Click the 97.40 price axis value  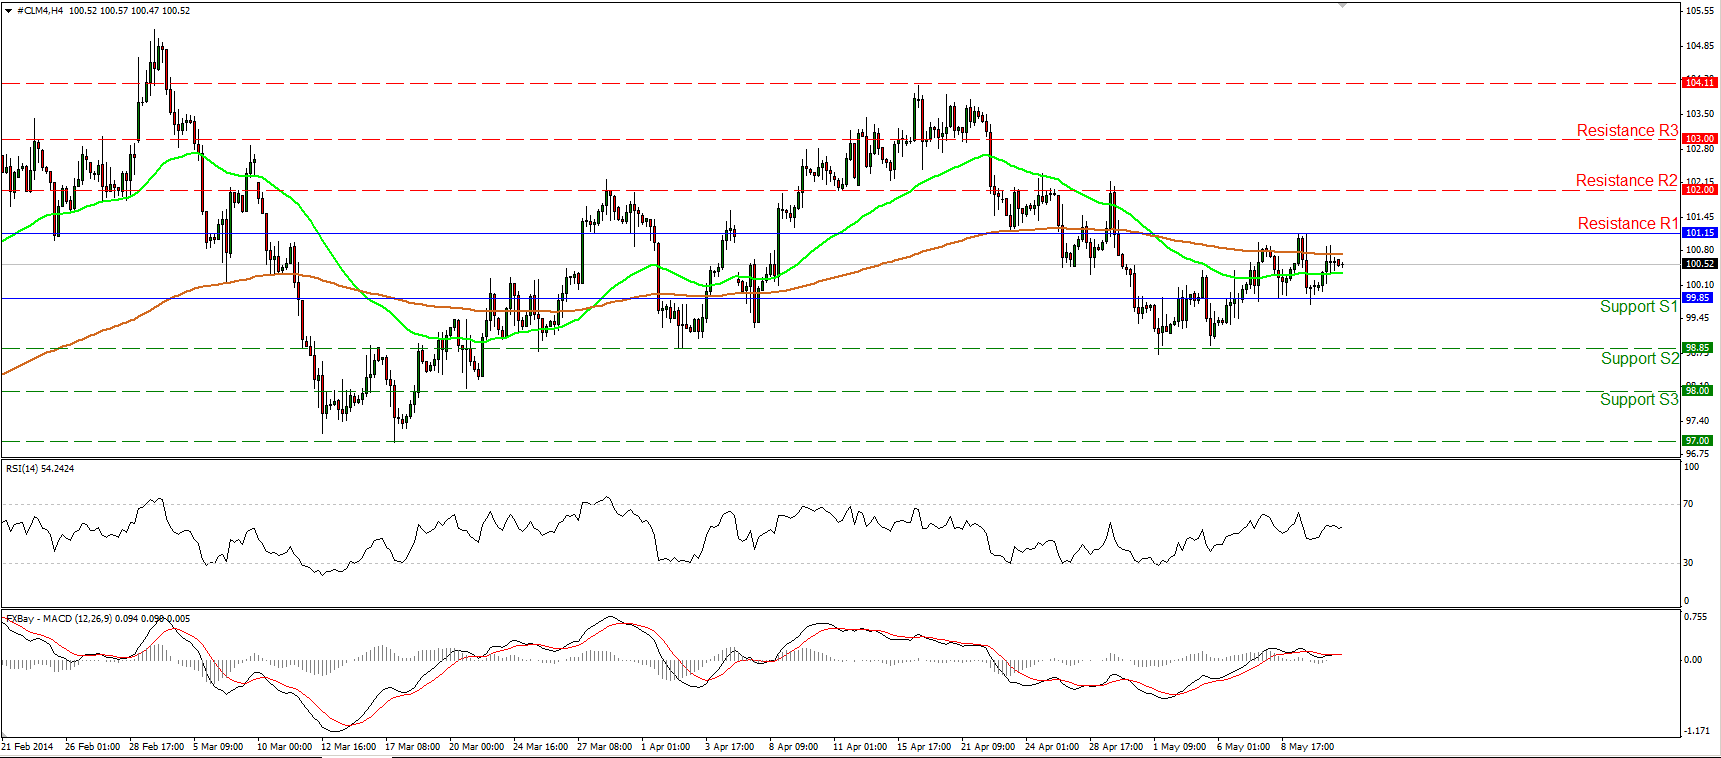1697,421
